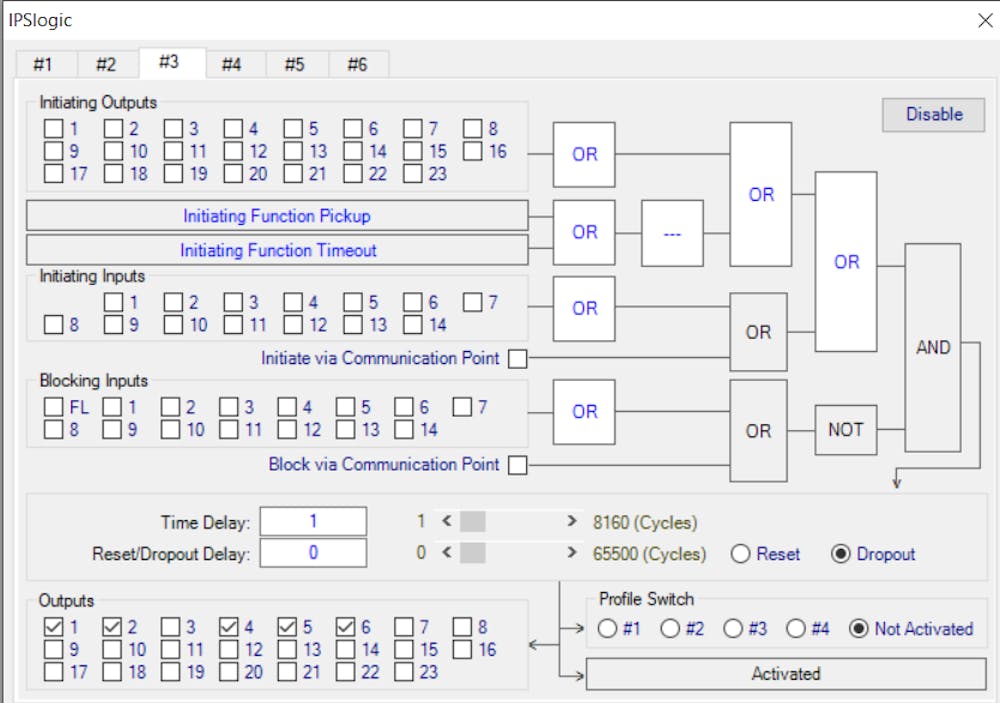1000x703 pixels.
Task: Click the Time Delay slider thumb
Action: [473, 521]
